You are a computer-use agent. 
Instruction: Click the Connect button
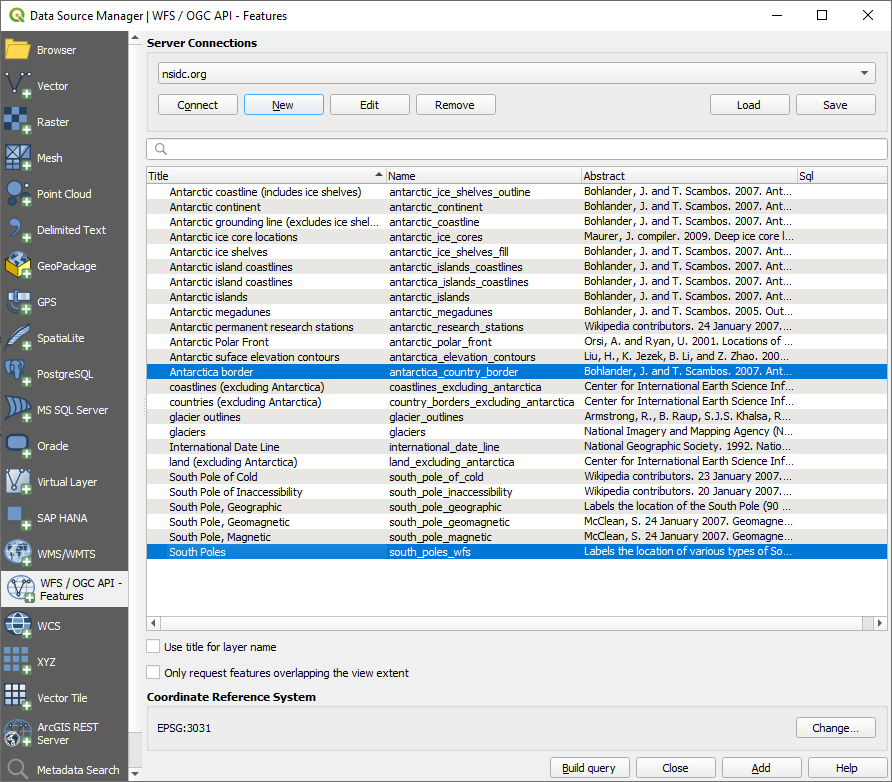198,105
